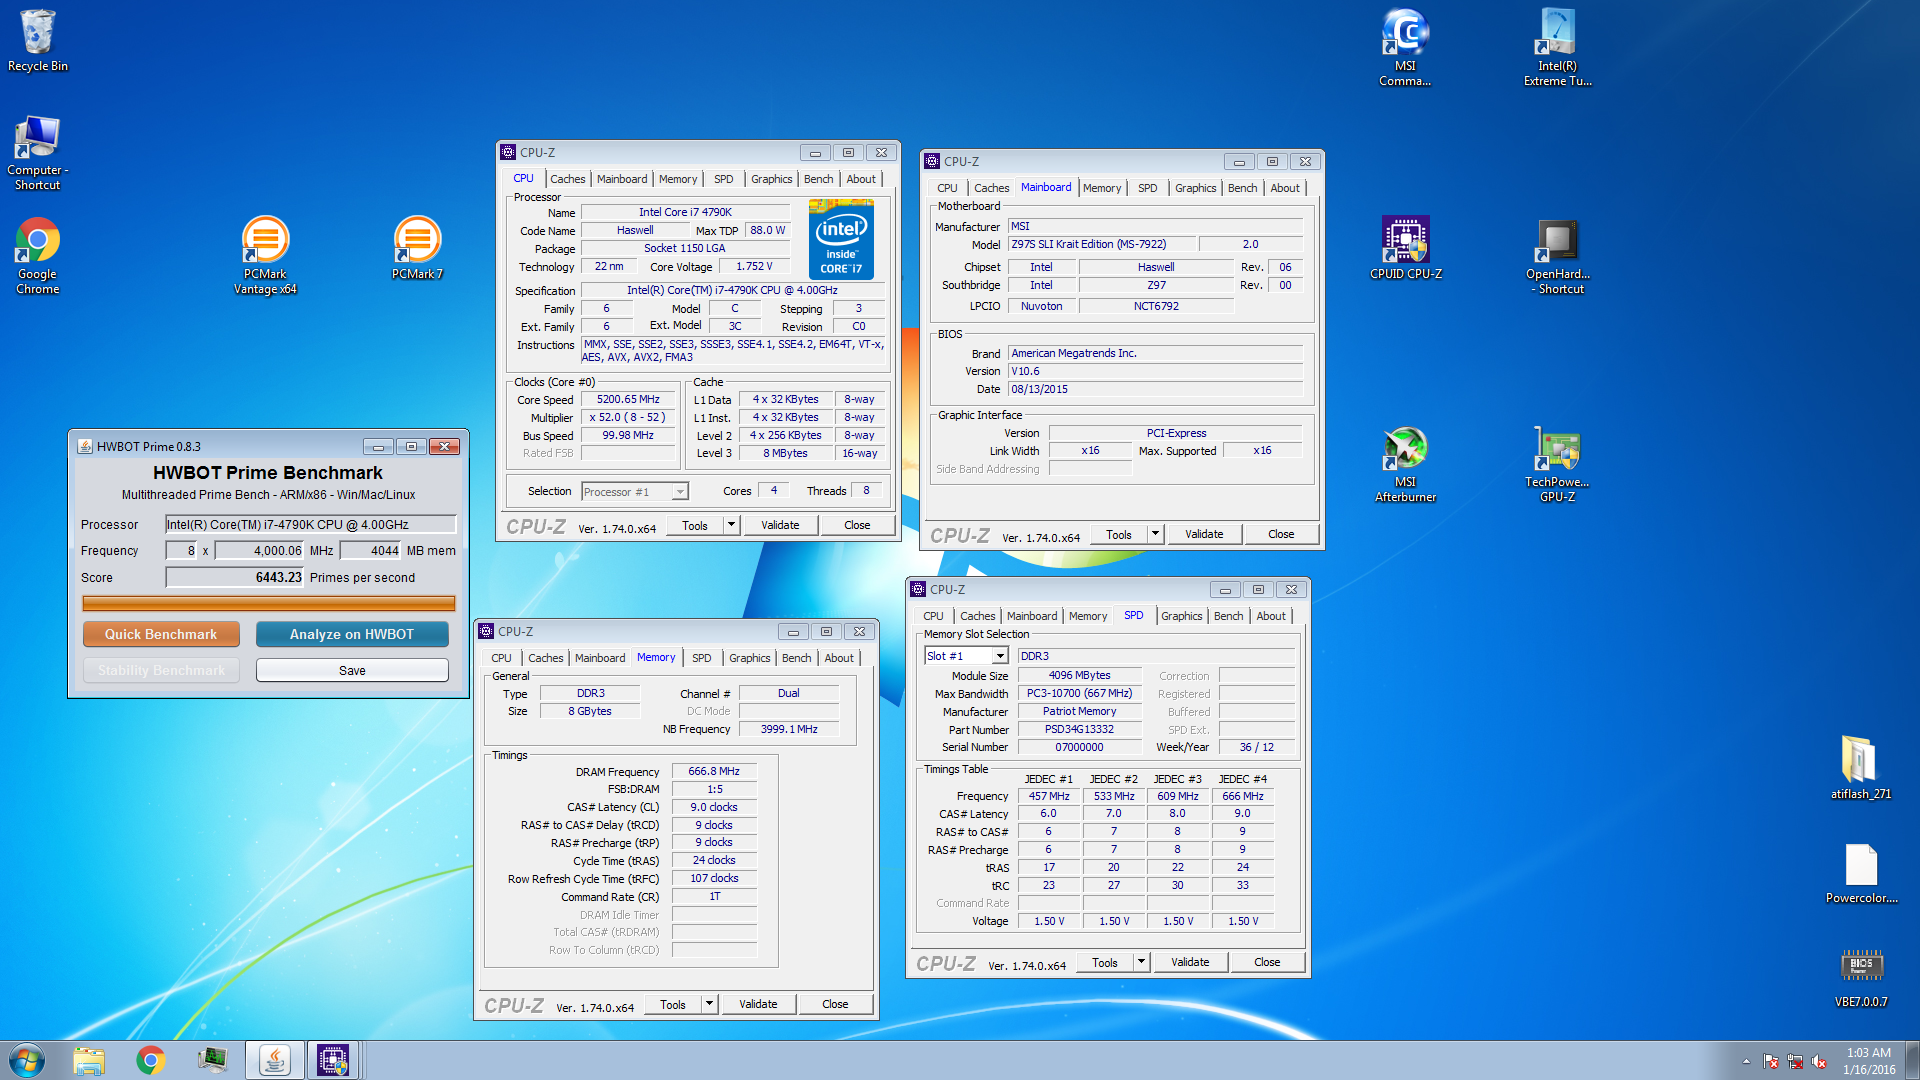Launch MSI Afterburner from the desktop
This screenshot has width=1920, height=1080.
1405,465
